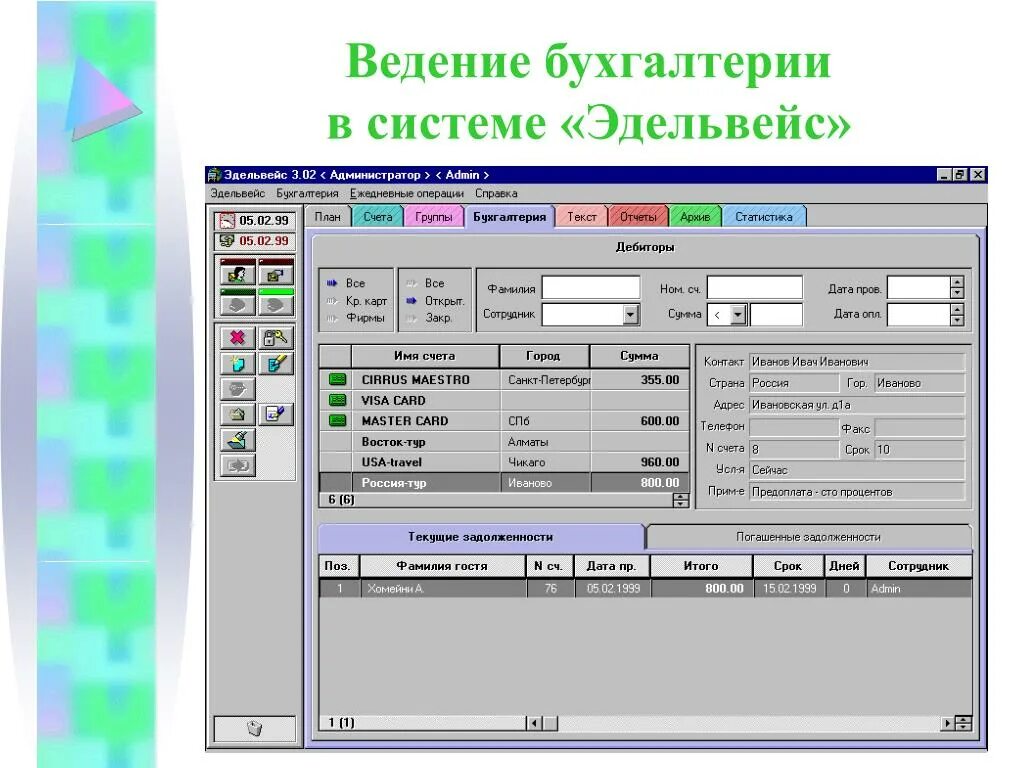This screenshot has height=768, width=1024.
Task: Click the clock icon beside black date 05.02.99
Action: point(227,221)
